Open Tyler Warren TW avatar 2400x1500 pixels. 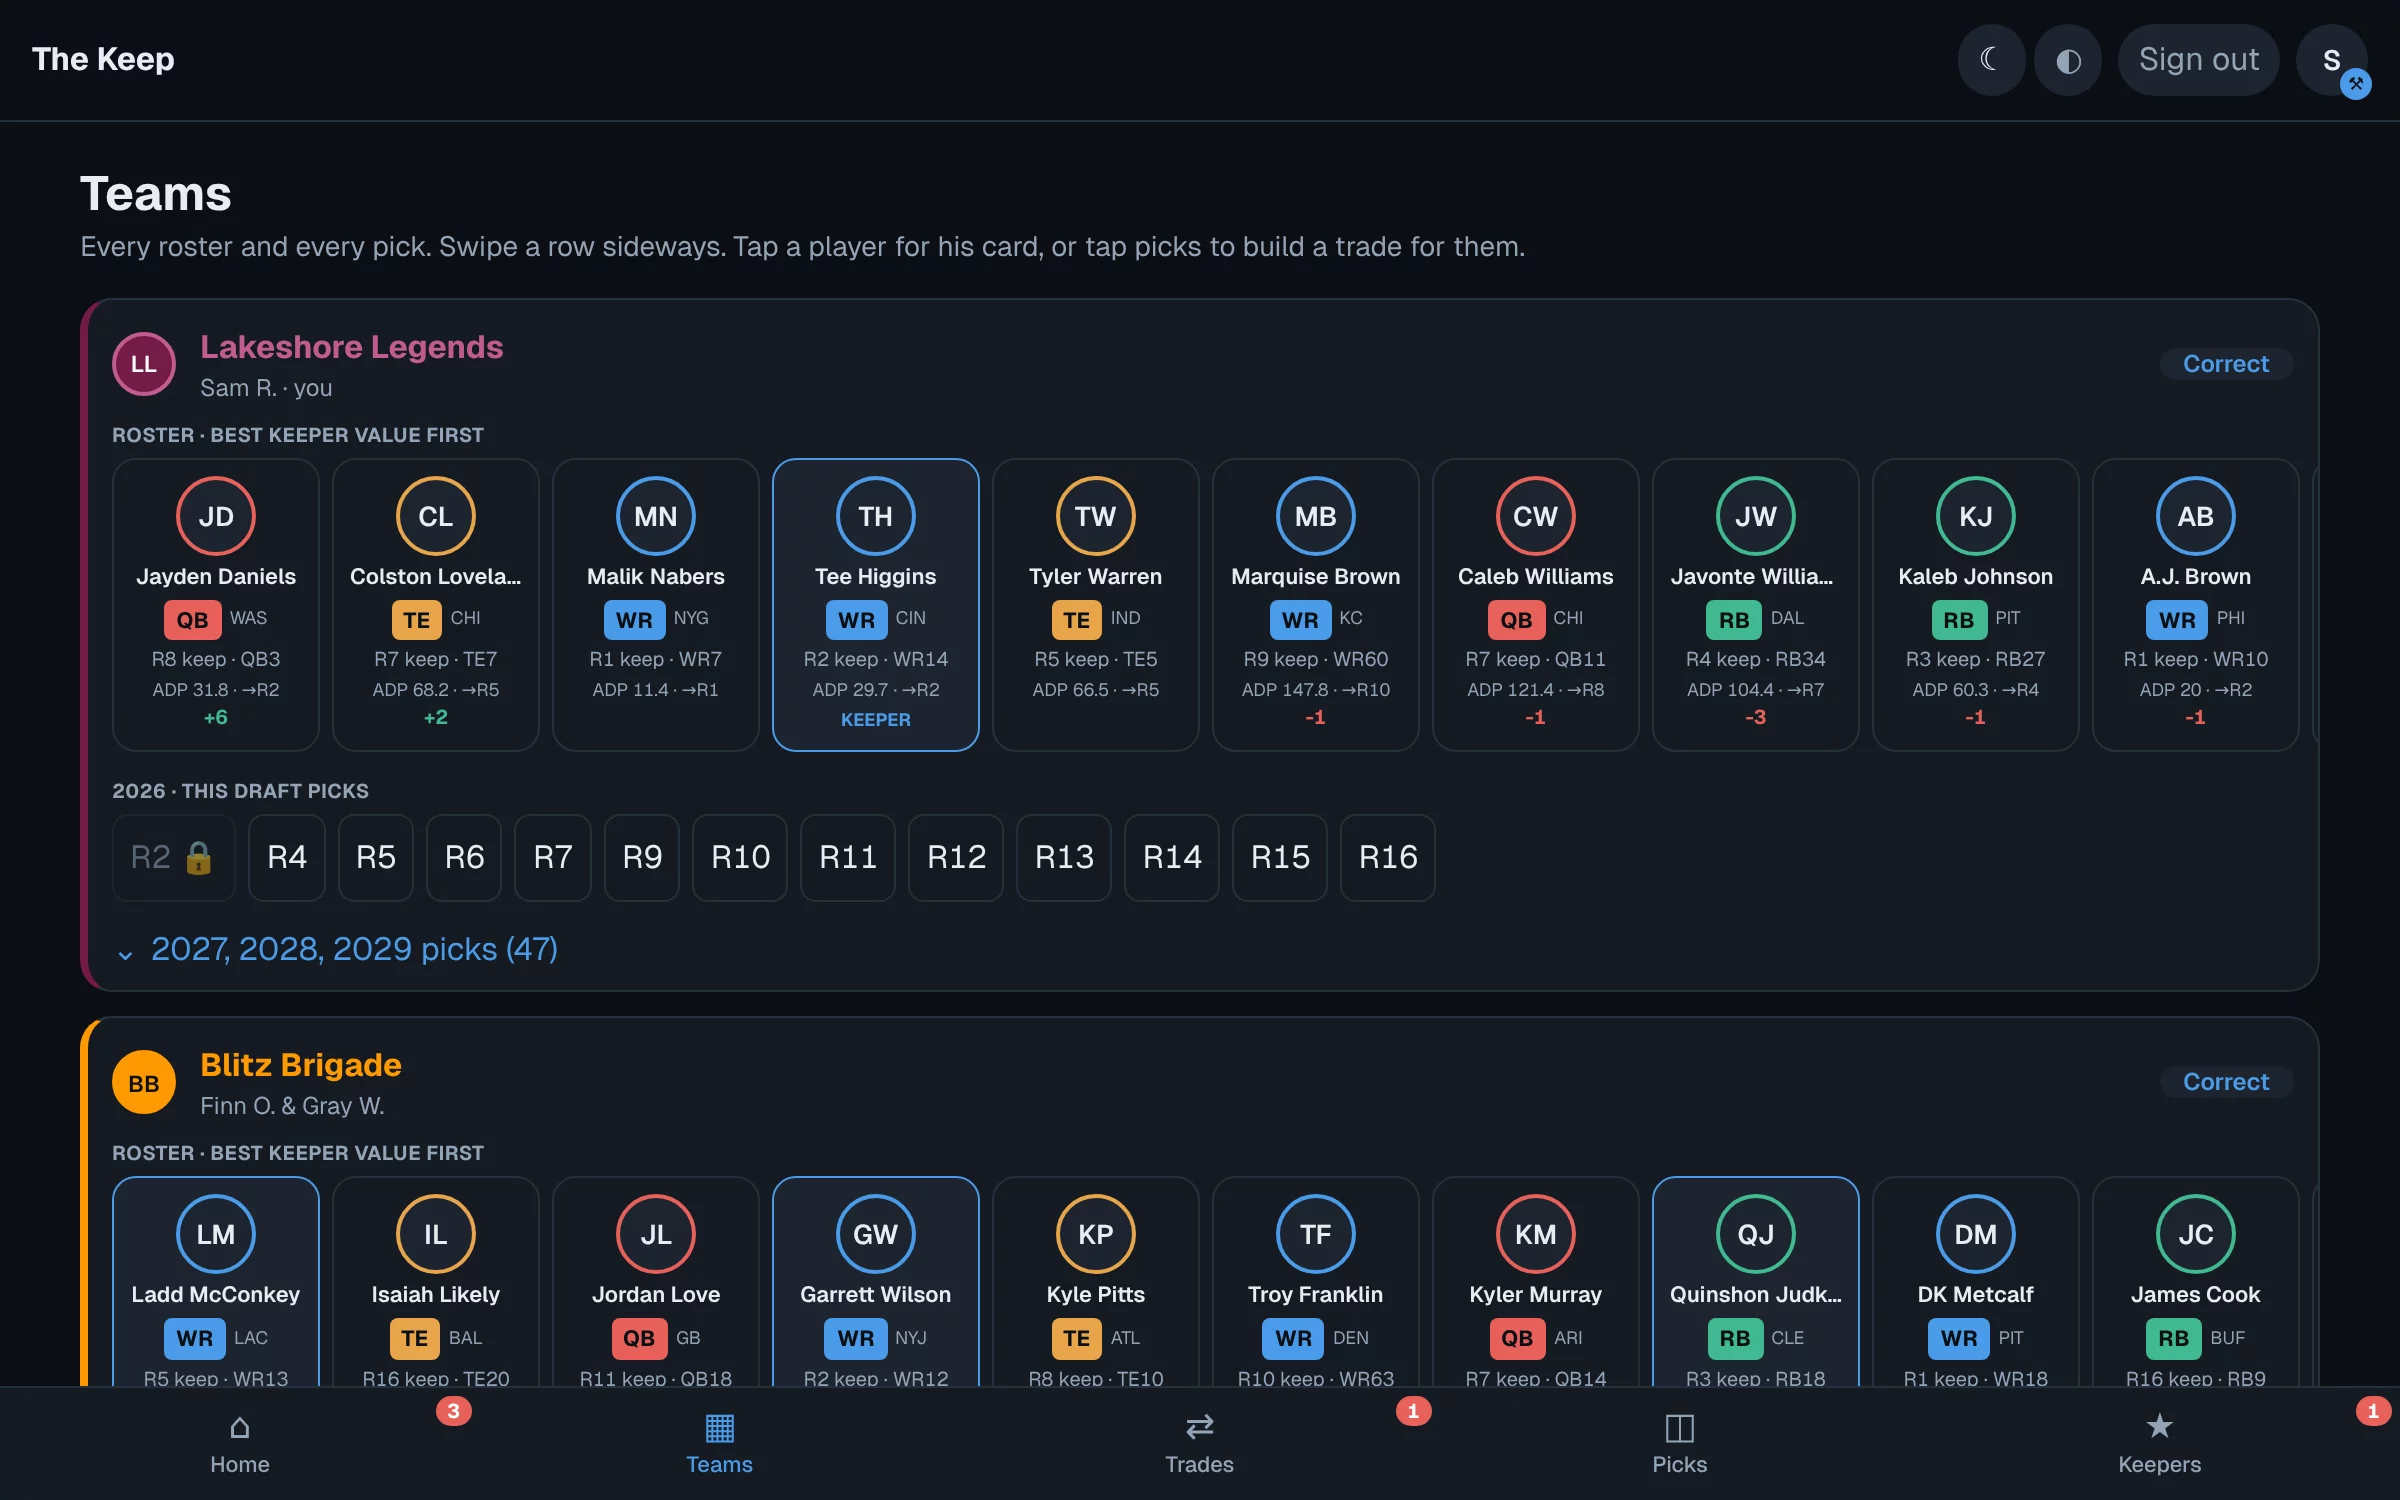pos(1096,516)
